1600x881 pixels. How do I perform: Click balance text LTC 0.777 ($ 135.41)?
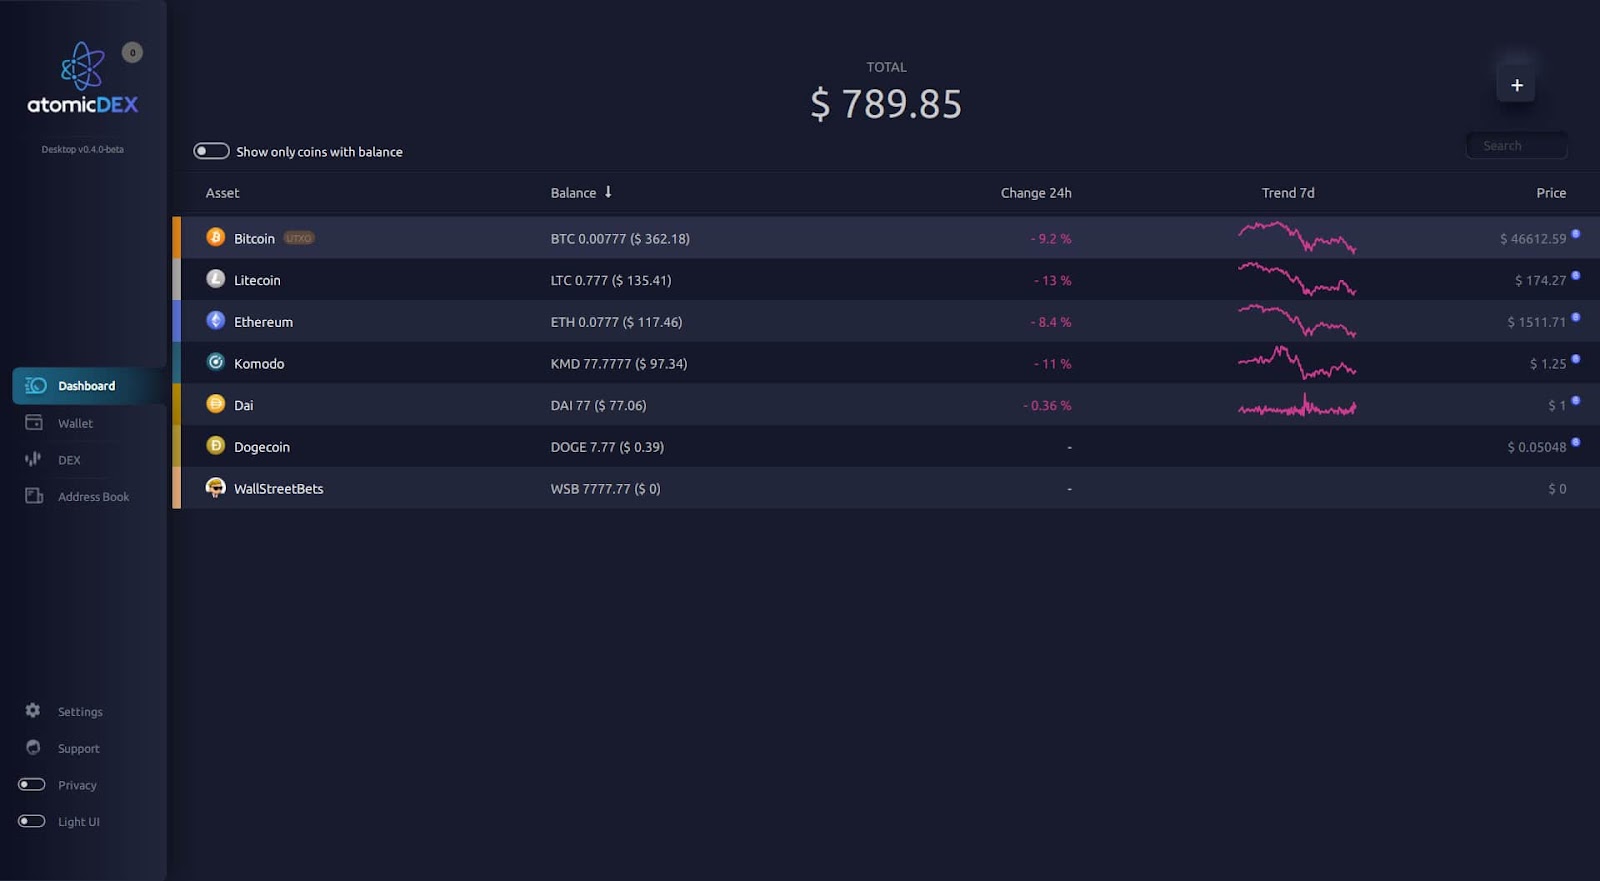point(611,280)
